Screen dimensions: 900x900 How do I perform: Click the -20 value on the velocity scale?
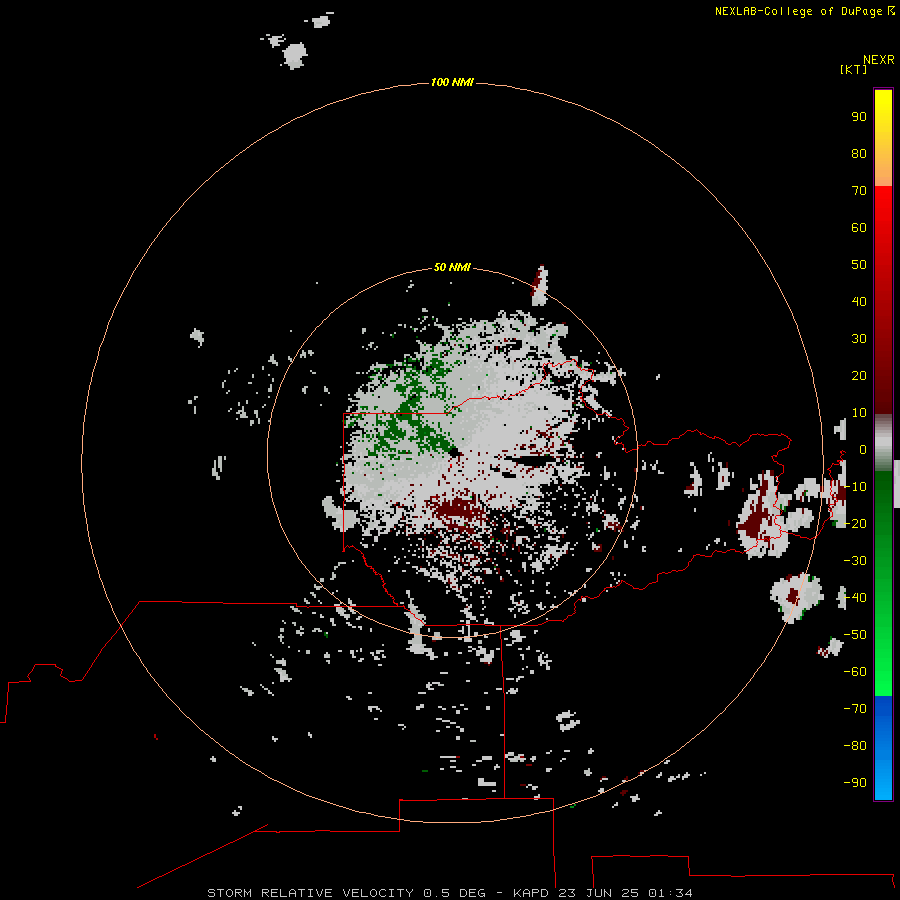click(x=855, y=523)
